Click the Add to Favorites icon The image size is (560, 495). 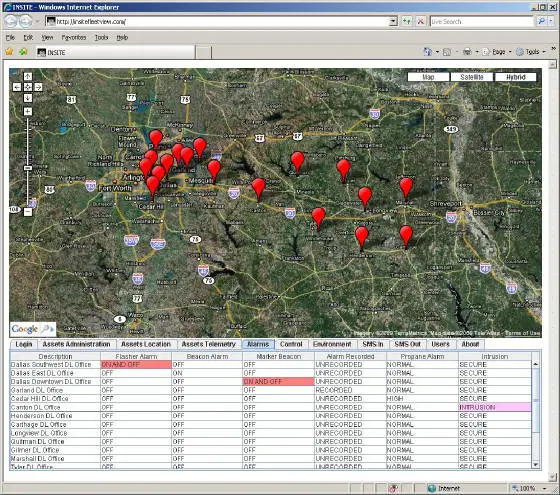click(23, 52)
